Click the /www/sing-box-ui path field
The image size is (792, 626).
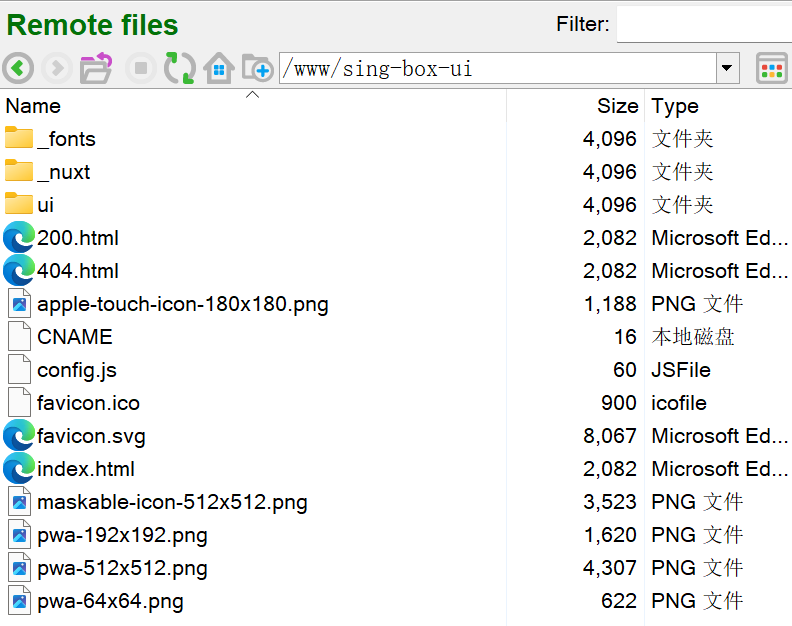(x=497, y=68)
